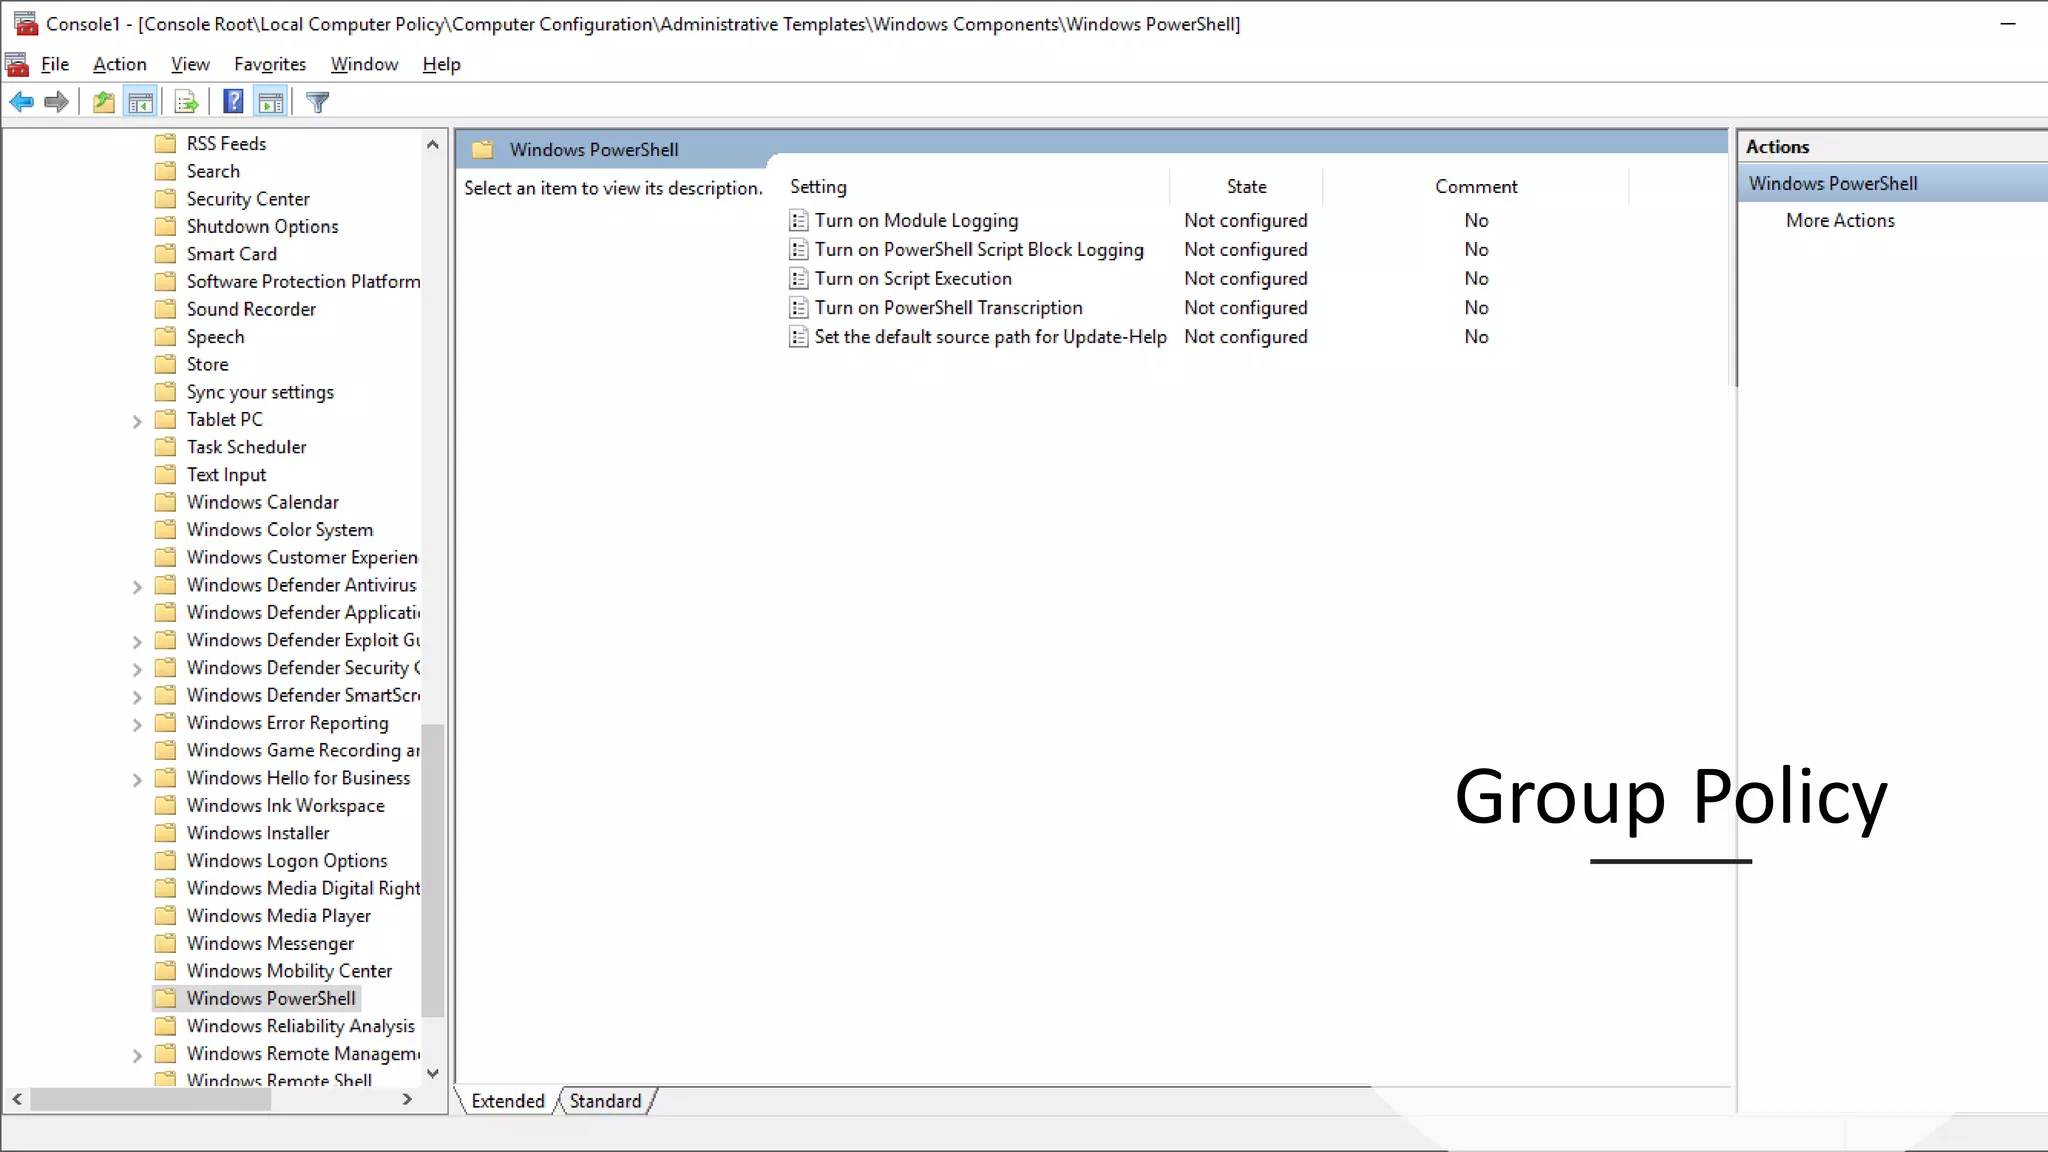
Task: Expand the Windows Defender Security Center node
Action: tap(137, 669)
